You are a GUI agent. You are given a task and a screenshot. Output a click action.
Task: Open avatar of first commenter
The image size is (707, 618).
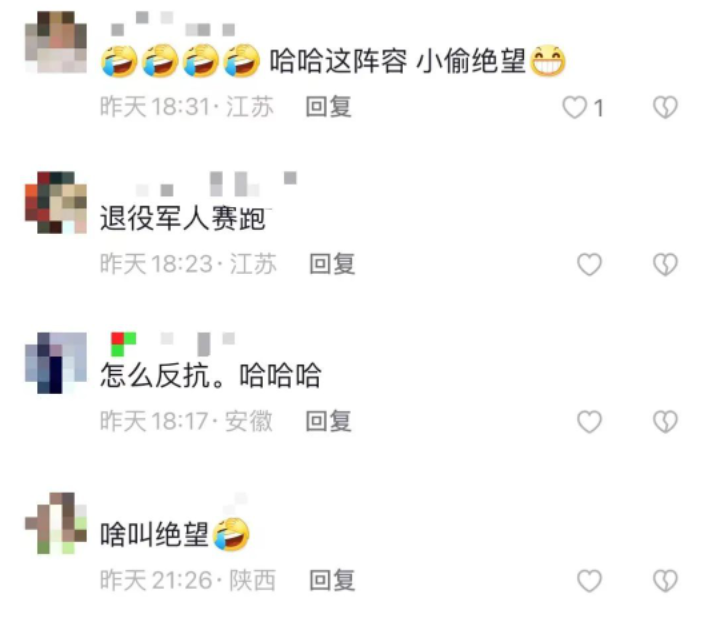click(x=56, y=42)
